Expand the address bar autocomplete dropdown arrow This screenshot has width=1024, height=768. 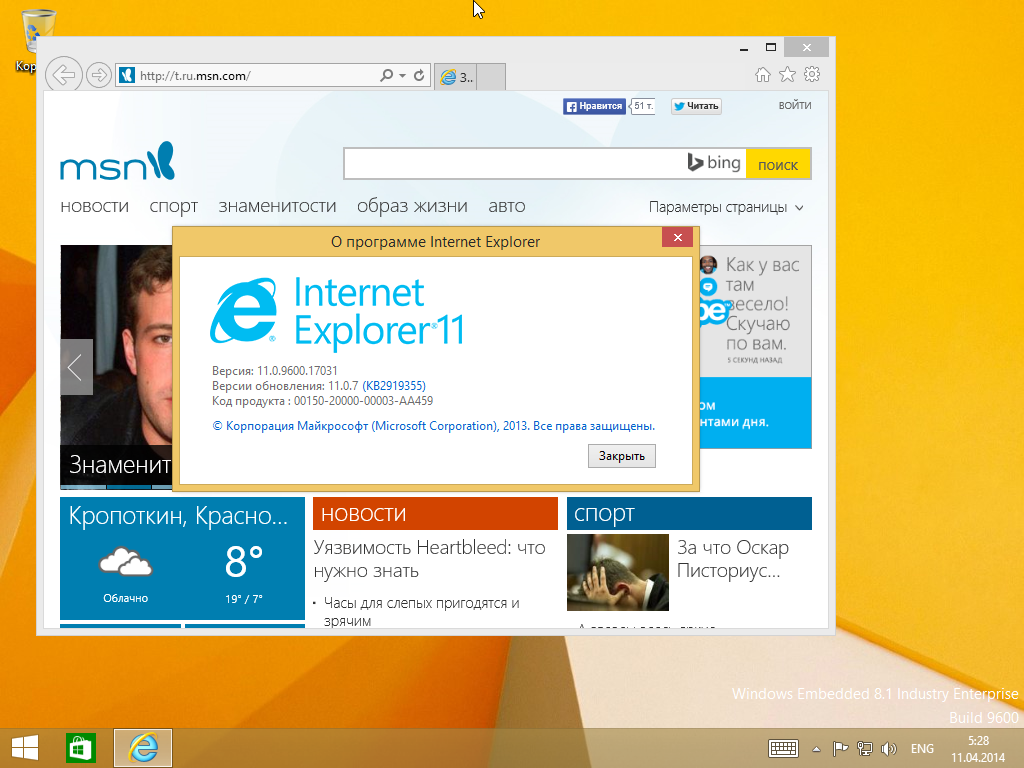tap(402, 75)
